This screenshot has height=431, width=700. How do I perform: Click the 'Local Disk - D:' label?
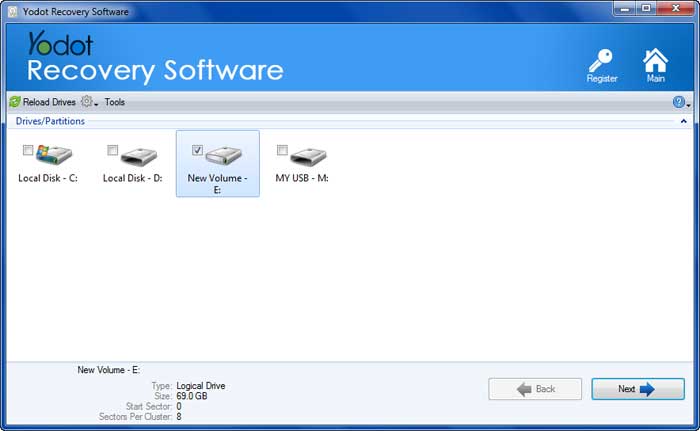(133, 178)
